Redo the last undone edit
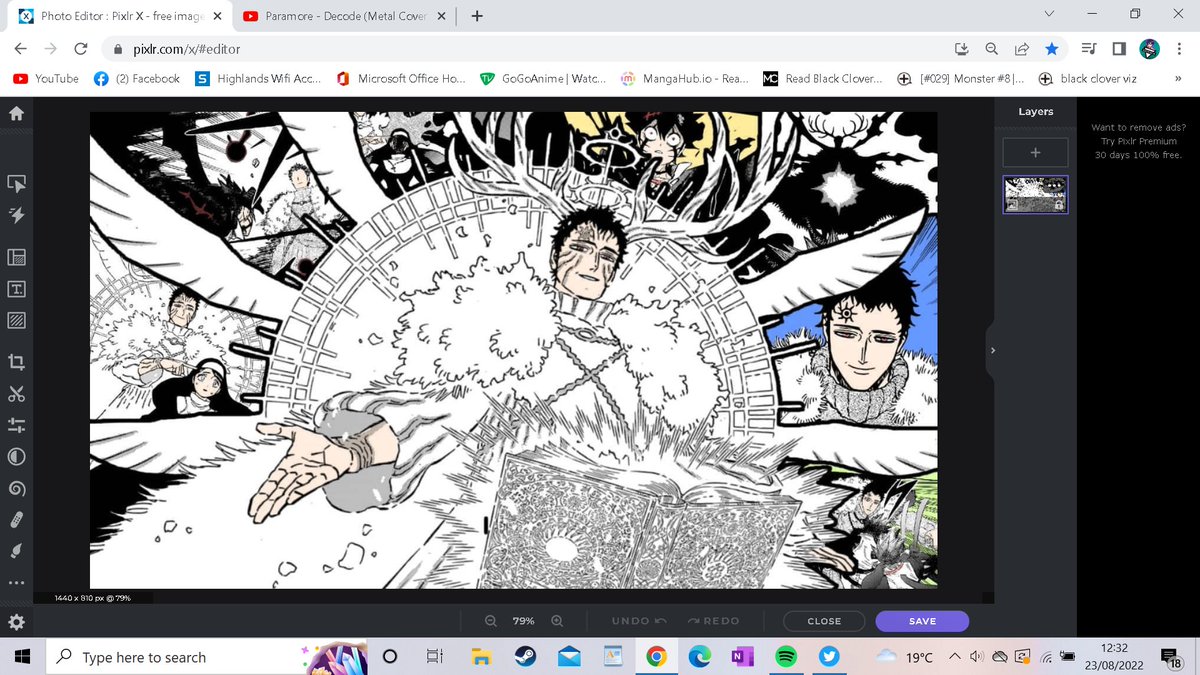The width and height of the screenshot is (1200, 675). pyautogui.click(x=714, y=621)
